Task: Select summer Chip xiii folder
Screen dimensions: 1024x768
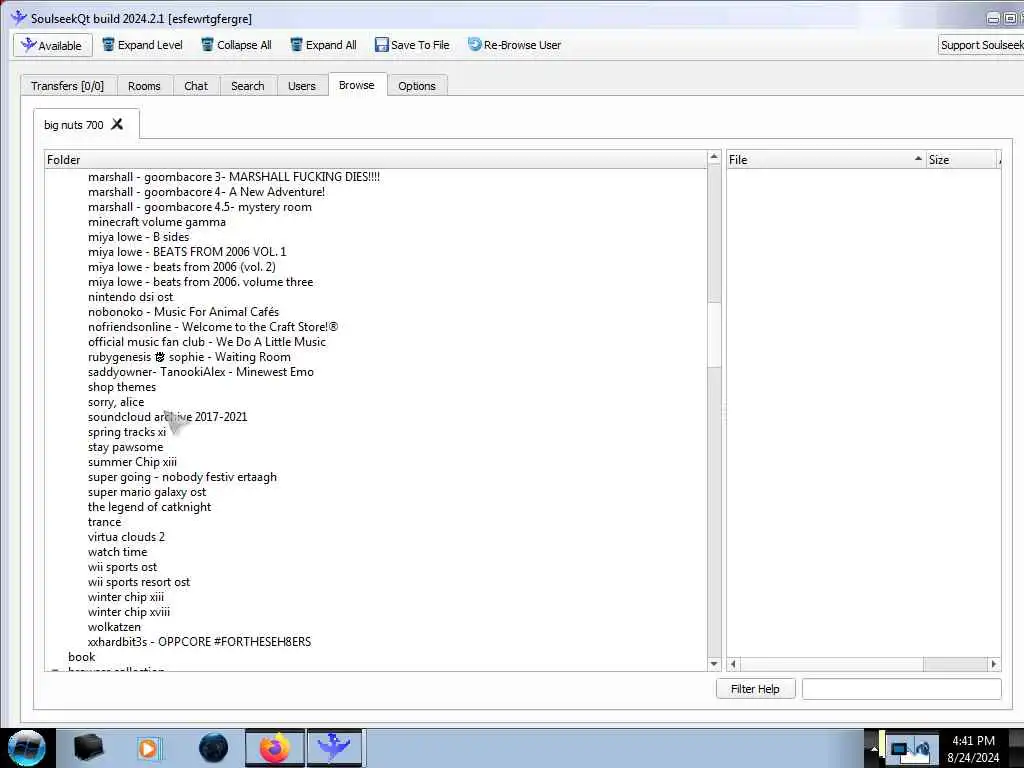Action: [x=133, y=462]
